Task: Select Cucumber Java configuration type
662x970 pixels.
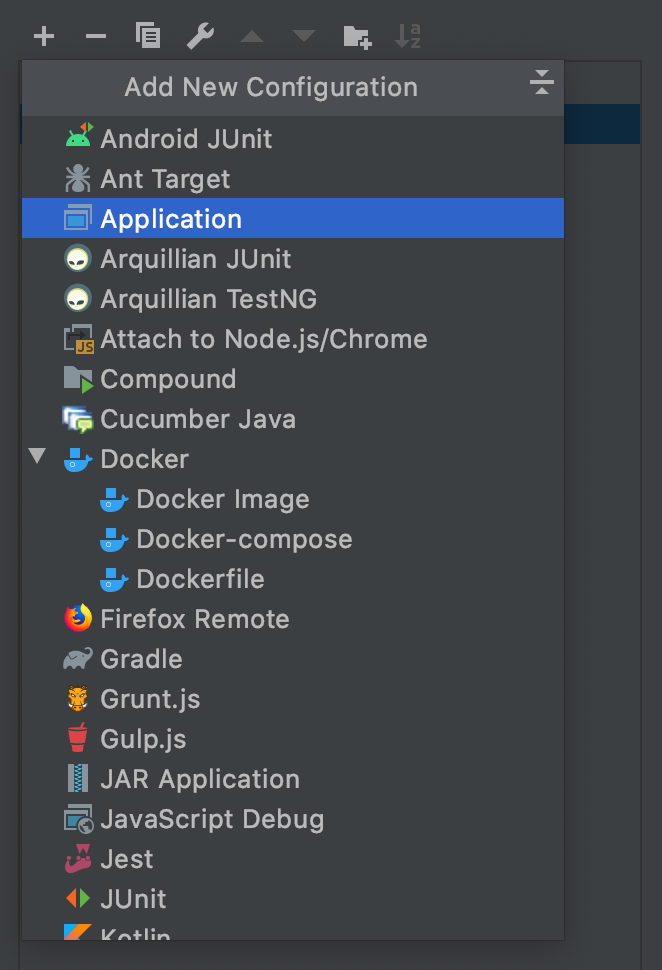Action: pos(293,419)
